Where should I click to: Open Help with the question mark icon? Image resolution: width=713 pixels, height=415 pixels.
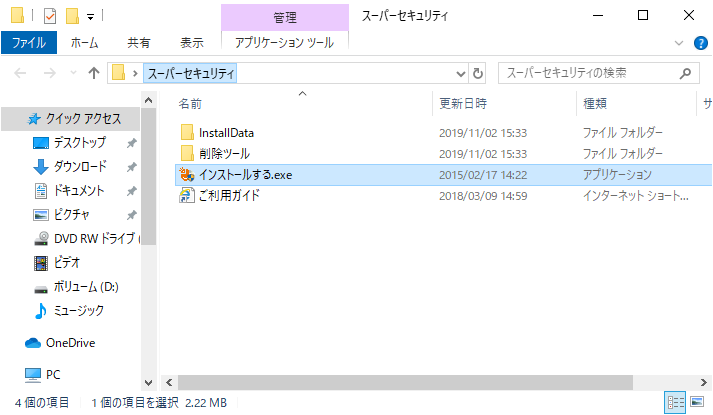(x=701, y=43)
